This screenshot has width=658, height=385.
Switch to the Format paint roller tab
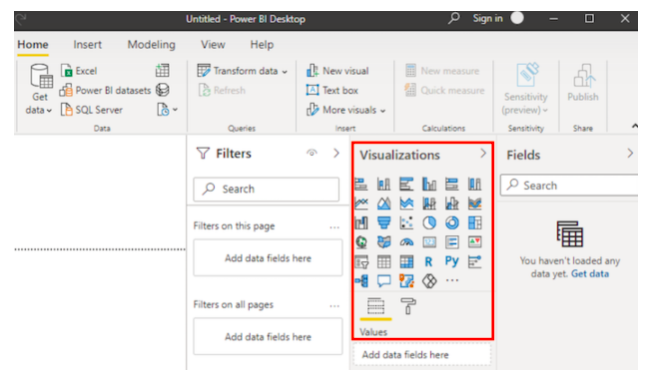(x=408, y=306)
